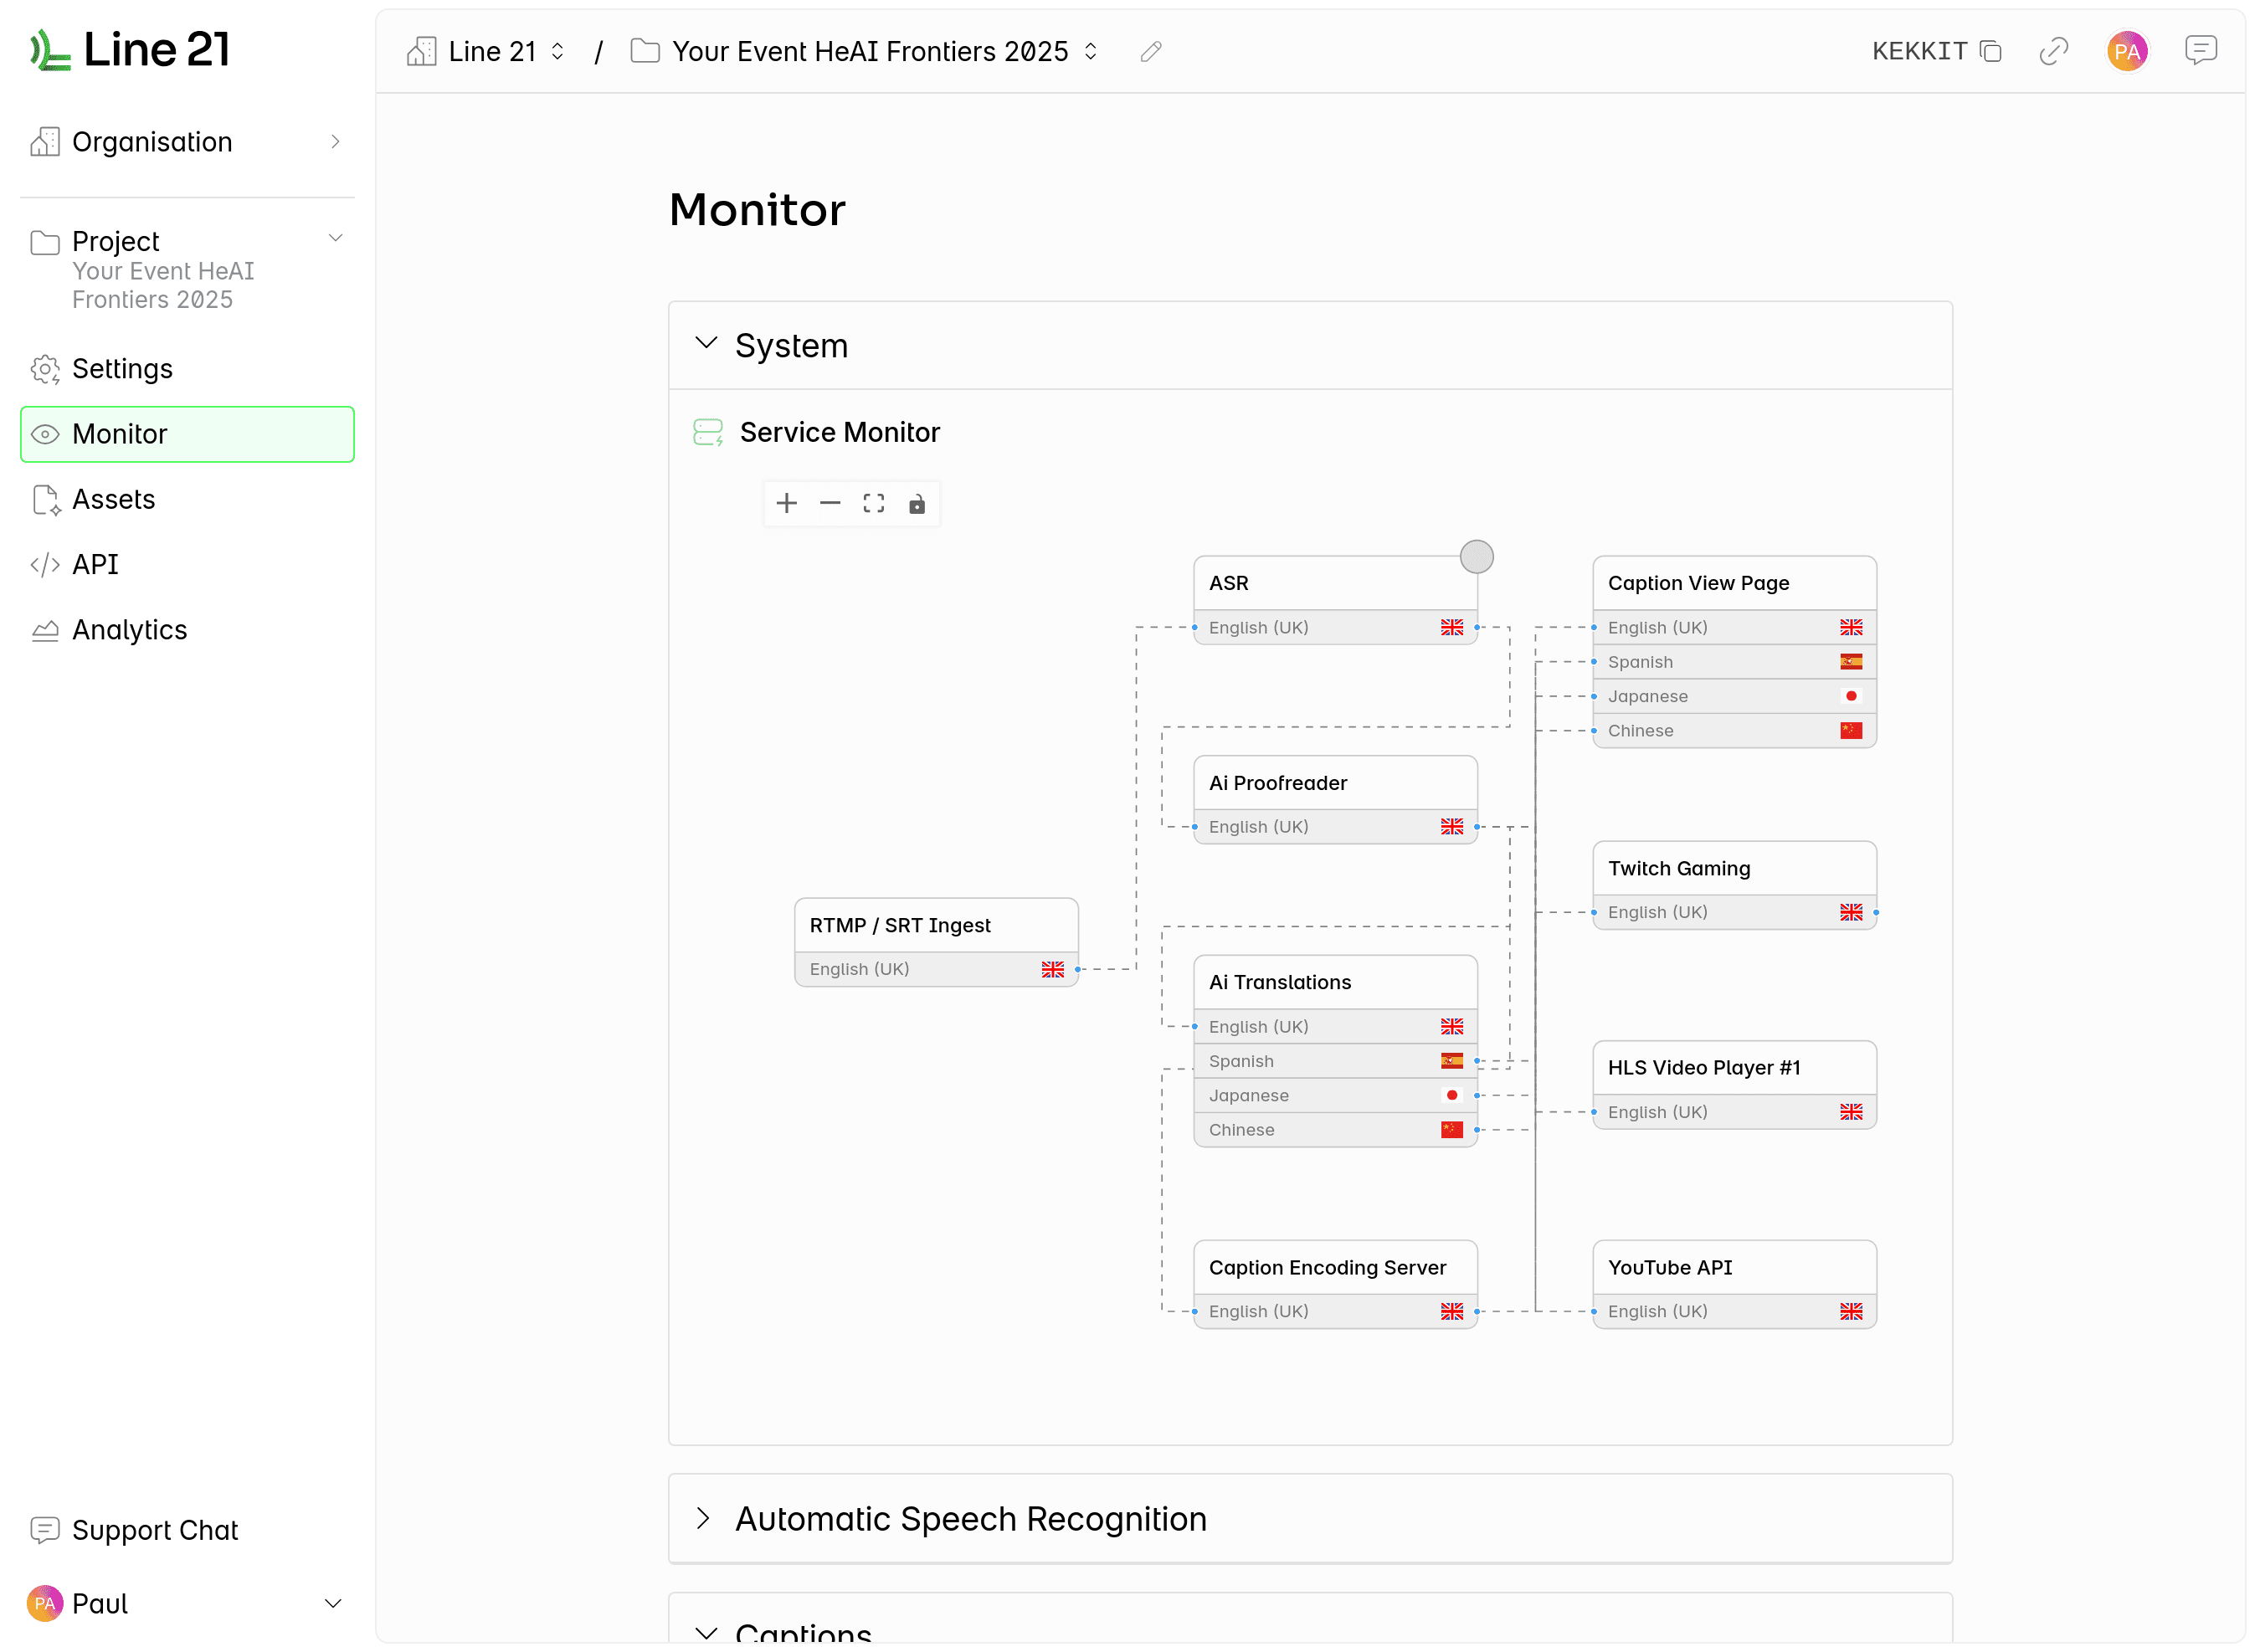Click the UK flag in Twitch Gaming node

pyautogui.click(x=1850, y=912)
